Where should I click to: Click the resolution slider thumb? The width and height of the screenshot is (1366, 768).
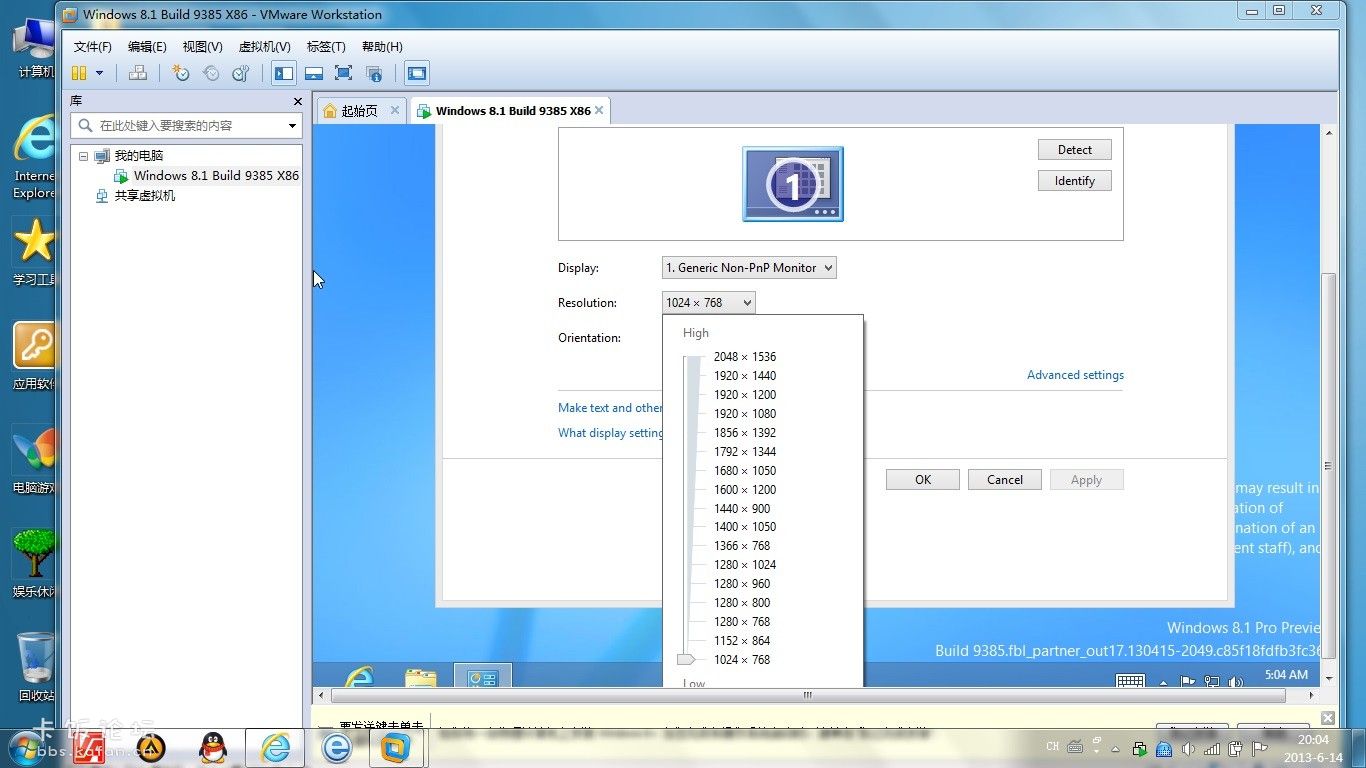coord(686,660)
